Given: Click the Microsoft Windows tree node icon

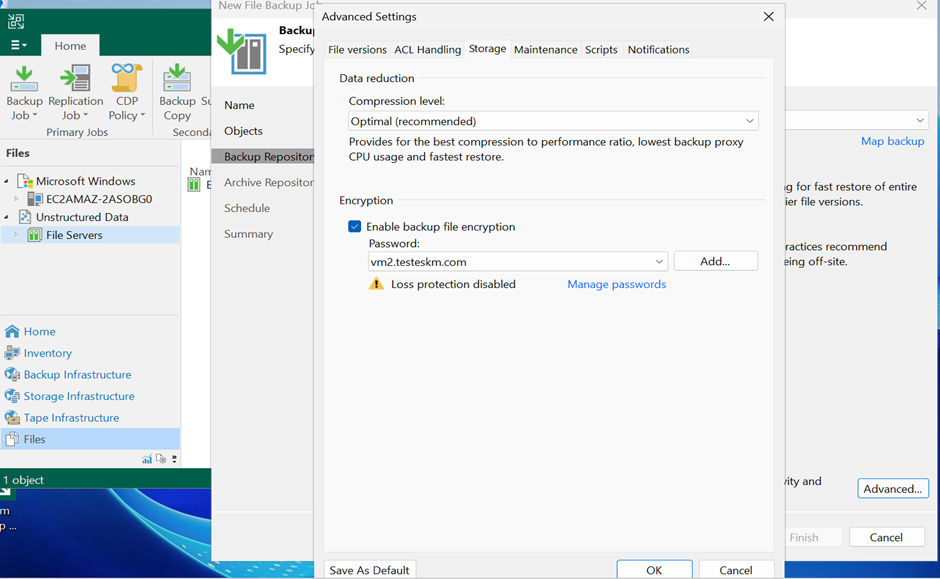Looking at the screenshot, I should tap(25, 181).
